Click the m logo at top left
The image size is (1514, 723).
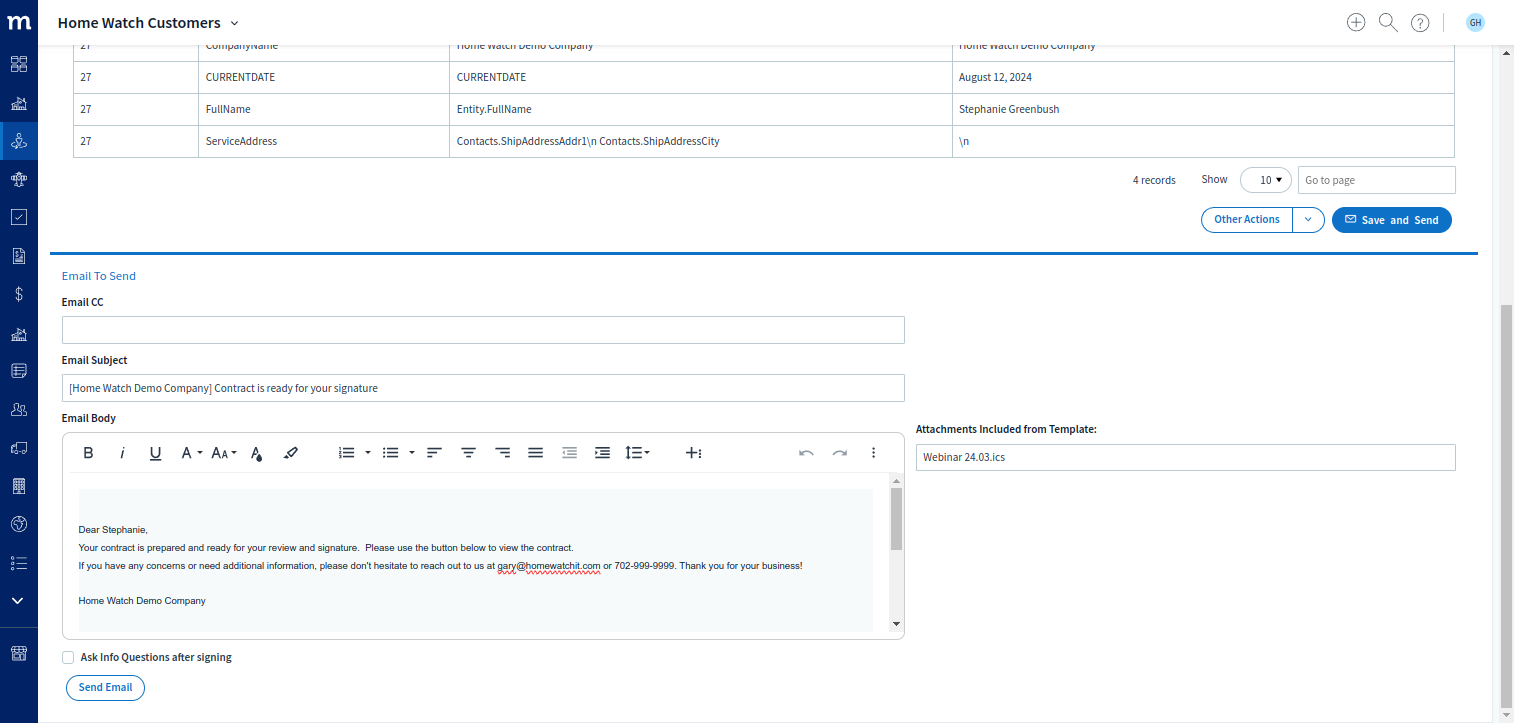coord(19,22)
